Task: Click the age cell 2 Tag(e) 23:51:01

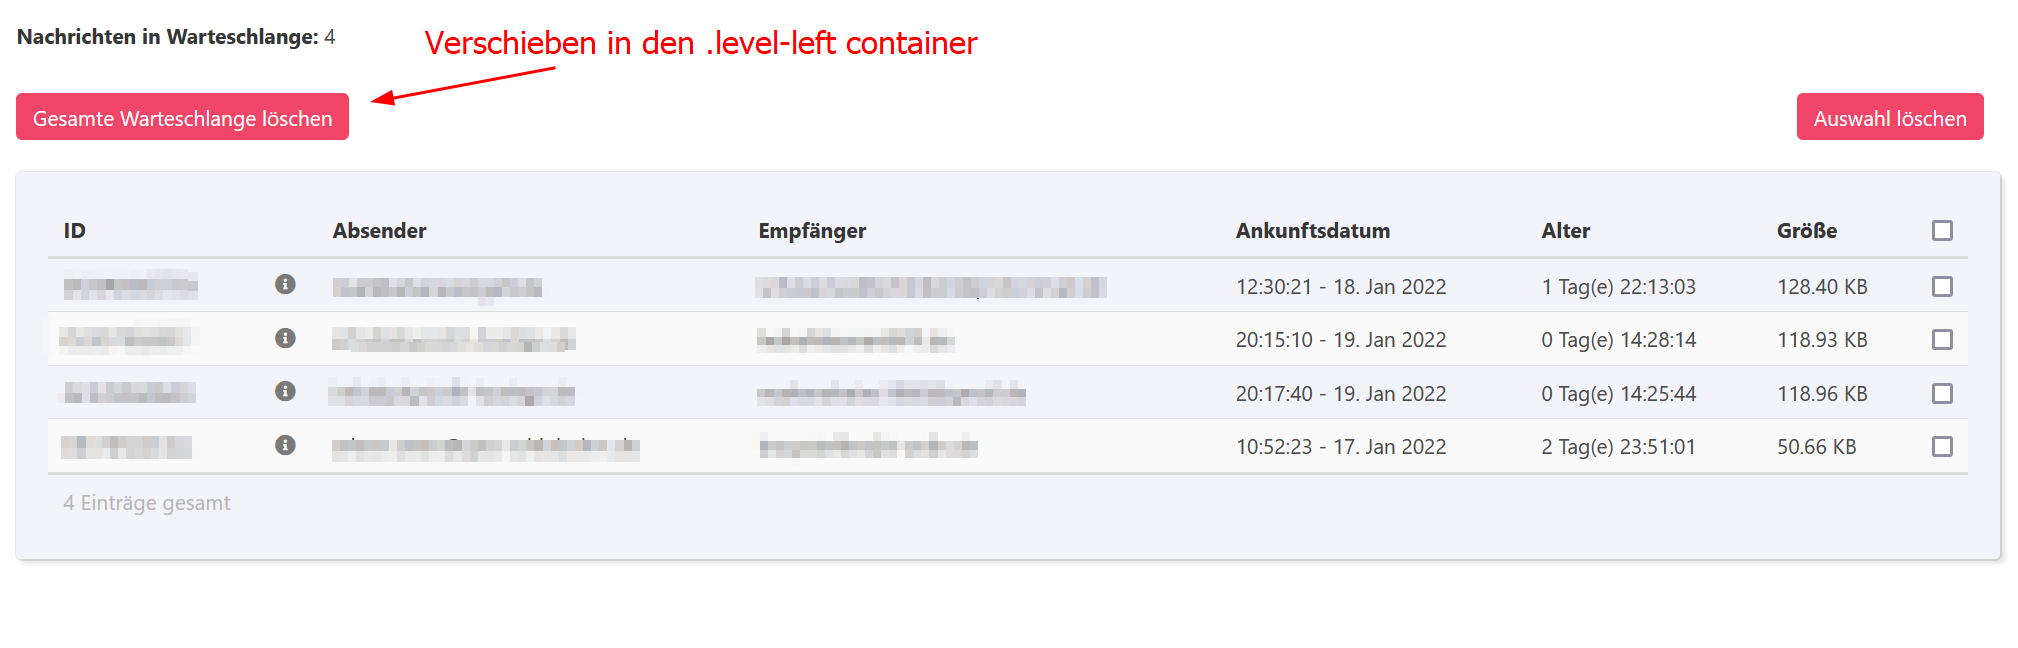Action: 1618,447
